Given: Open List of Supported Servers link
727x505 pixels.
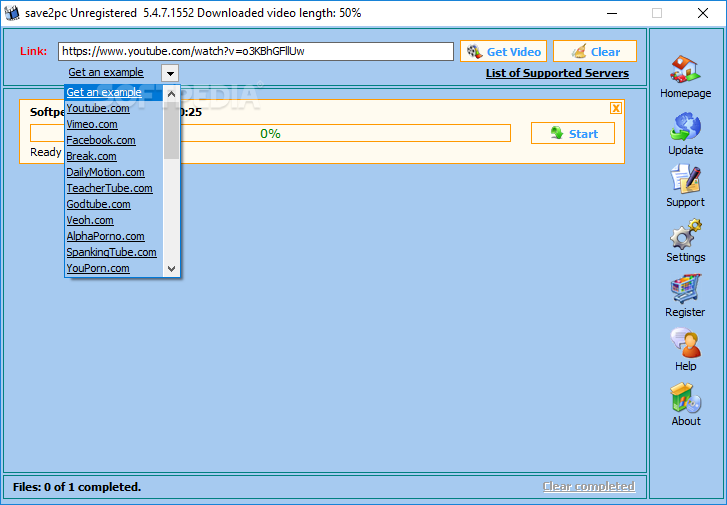Looking at the screenshot, I should (557, 73).
